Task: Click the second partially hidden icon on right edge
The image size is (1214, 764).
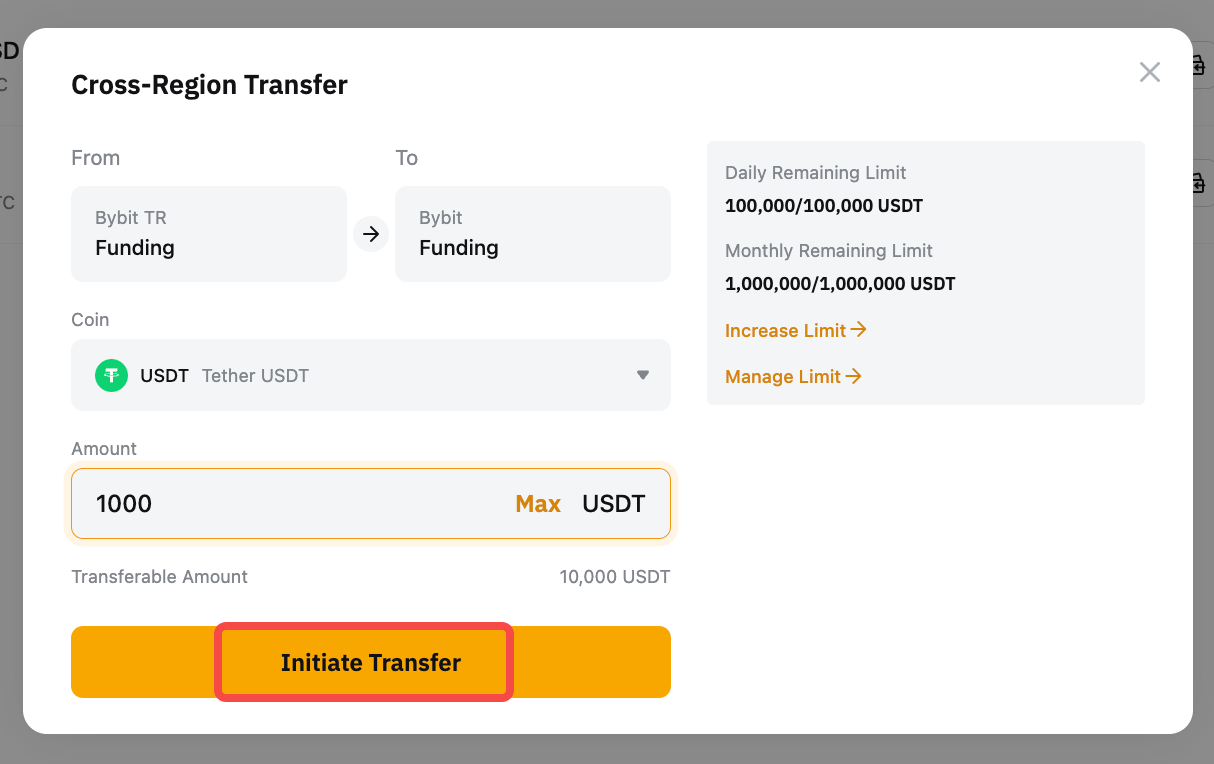Action: click(1198, 184)
